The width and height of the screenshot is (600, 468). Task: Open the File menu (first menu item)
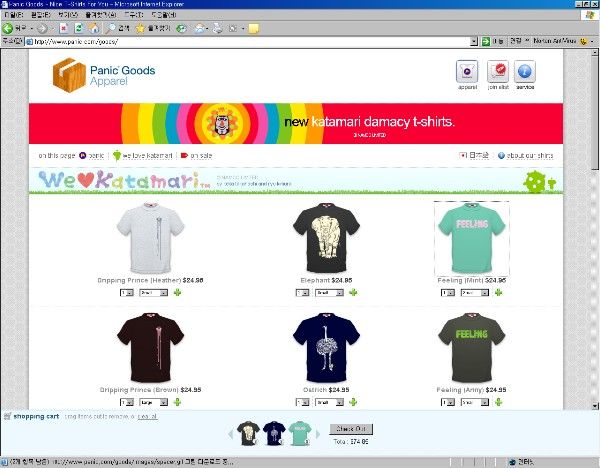click(x=13, y=15)
